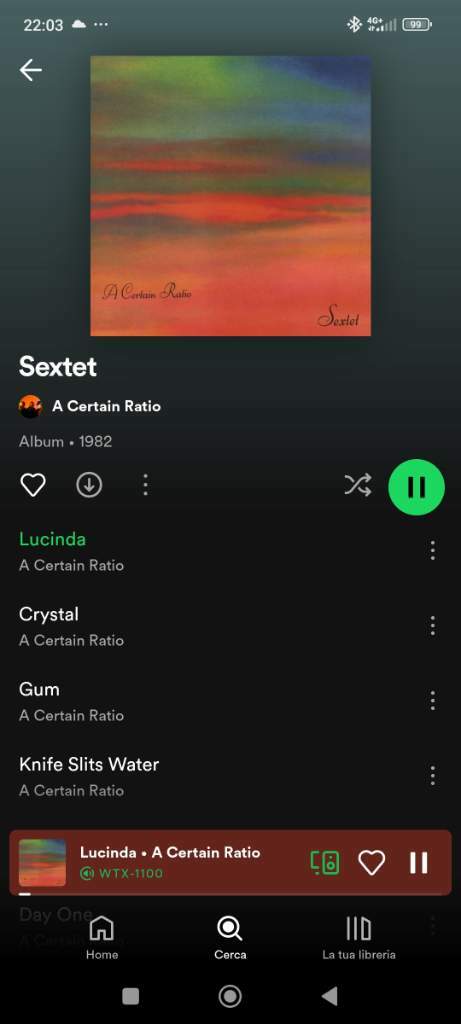Tap the back arrow icon

(x=31, y=70)
